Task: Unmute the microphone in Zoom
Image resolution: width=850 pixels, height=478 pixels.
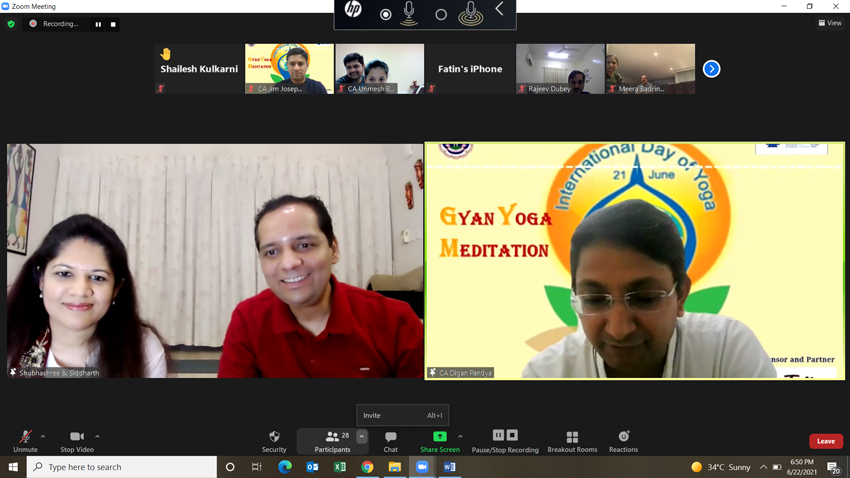Action: pos(25,440)
